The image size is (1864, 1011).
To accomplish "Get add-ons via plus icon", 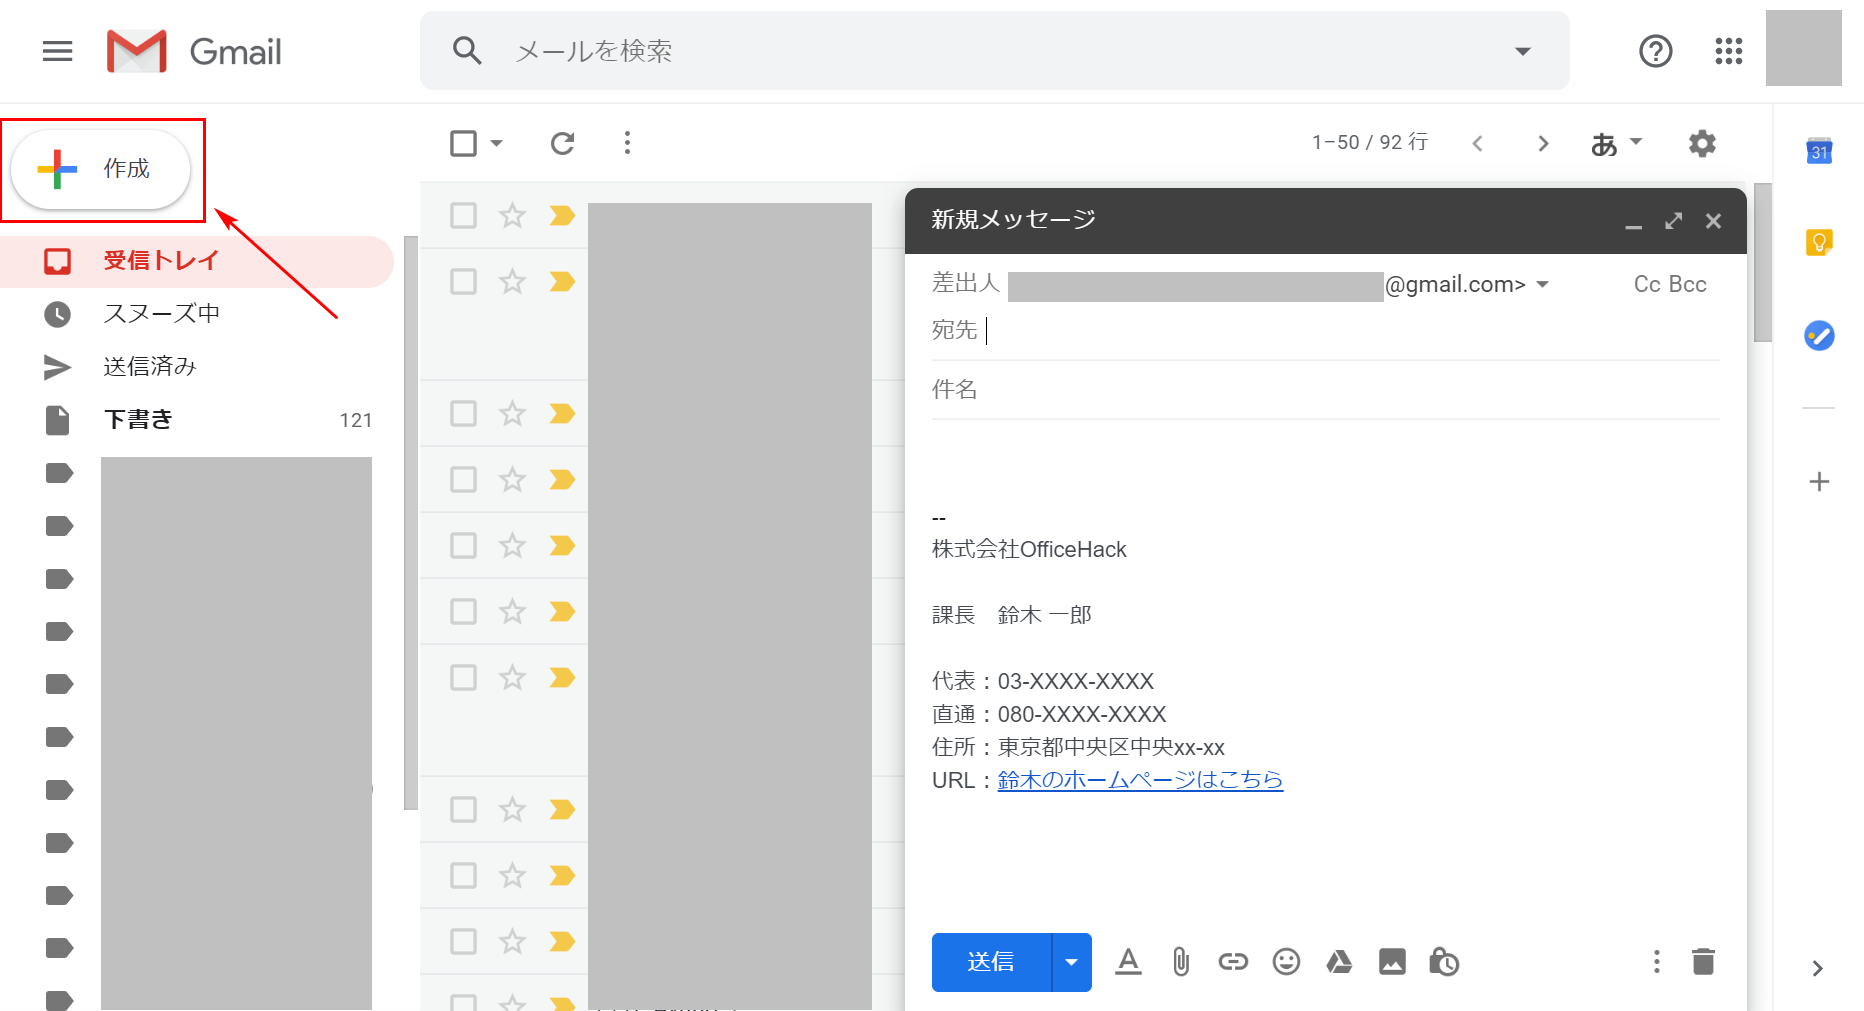I will click(x=1819, y=482).
